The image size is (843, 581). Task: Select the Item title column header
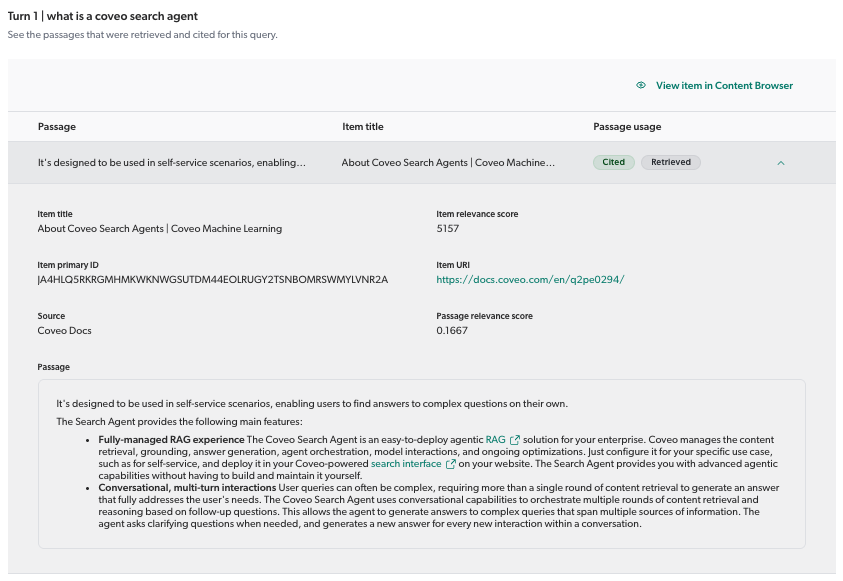click(x=363, y=127)
